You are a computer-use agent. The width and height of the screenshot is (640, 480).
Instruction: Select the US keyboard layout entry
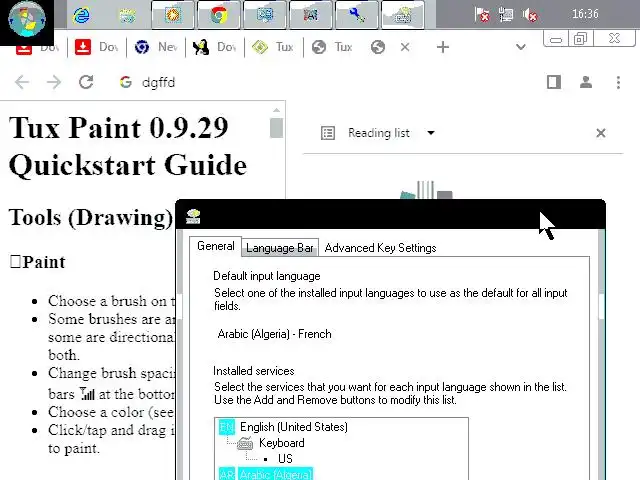pos(285,459)
